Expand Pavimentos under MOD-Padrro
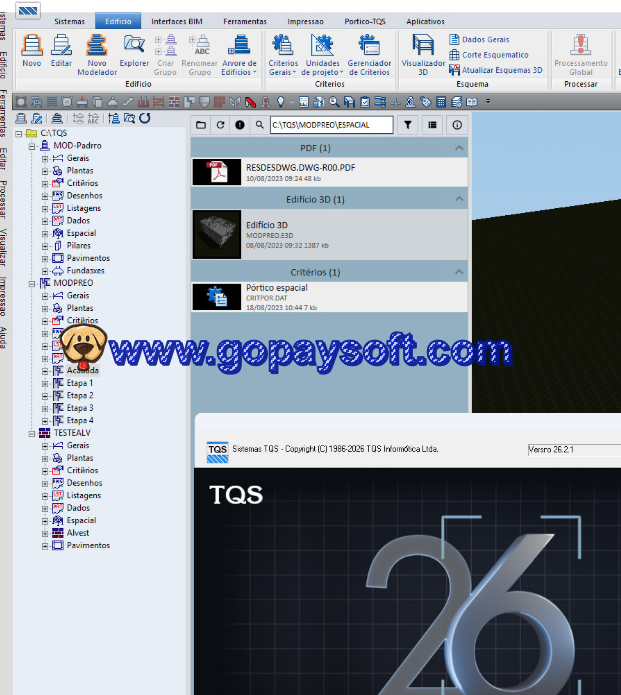The width and height of the screenshot is (621, 695). (x=45, y=258)
